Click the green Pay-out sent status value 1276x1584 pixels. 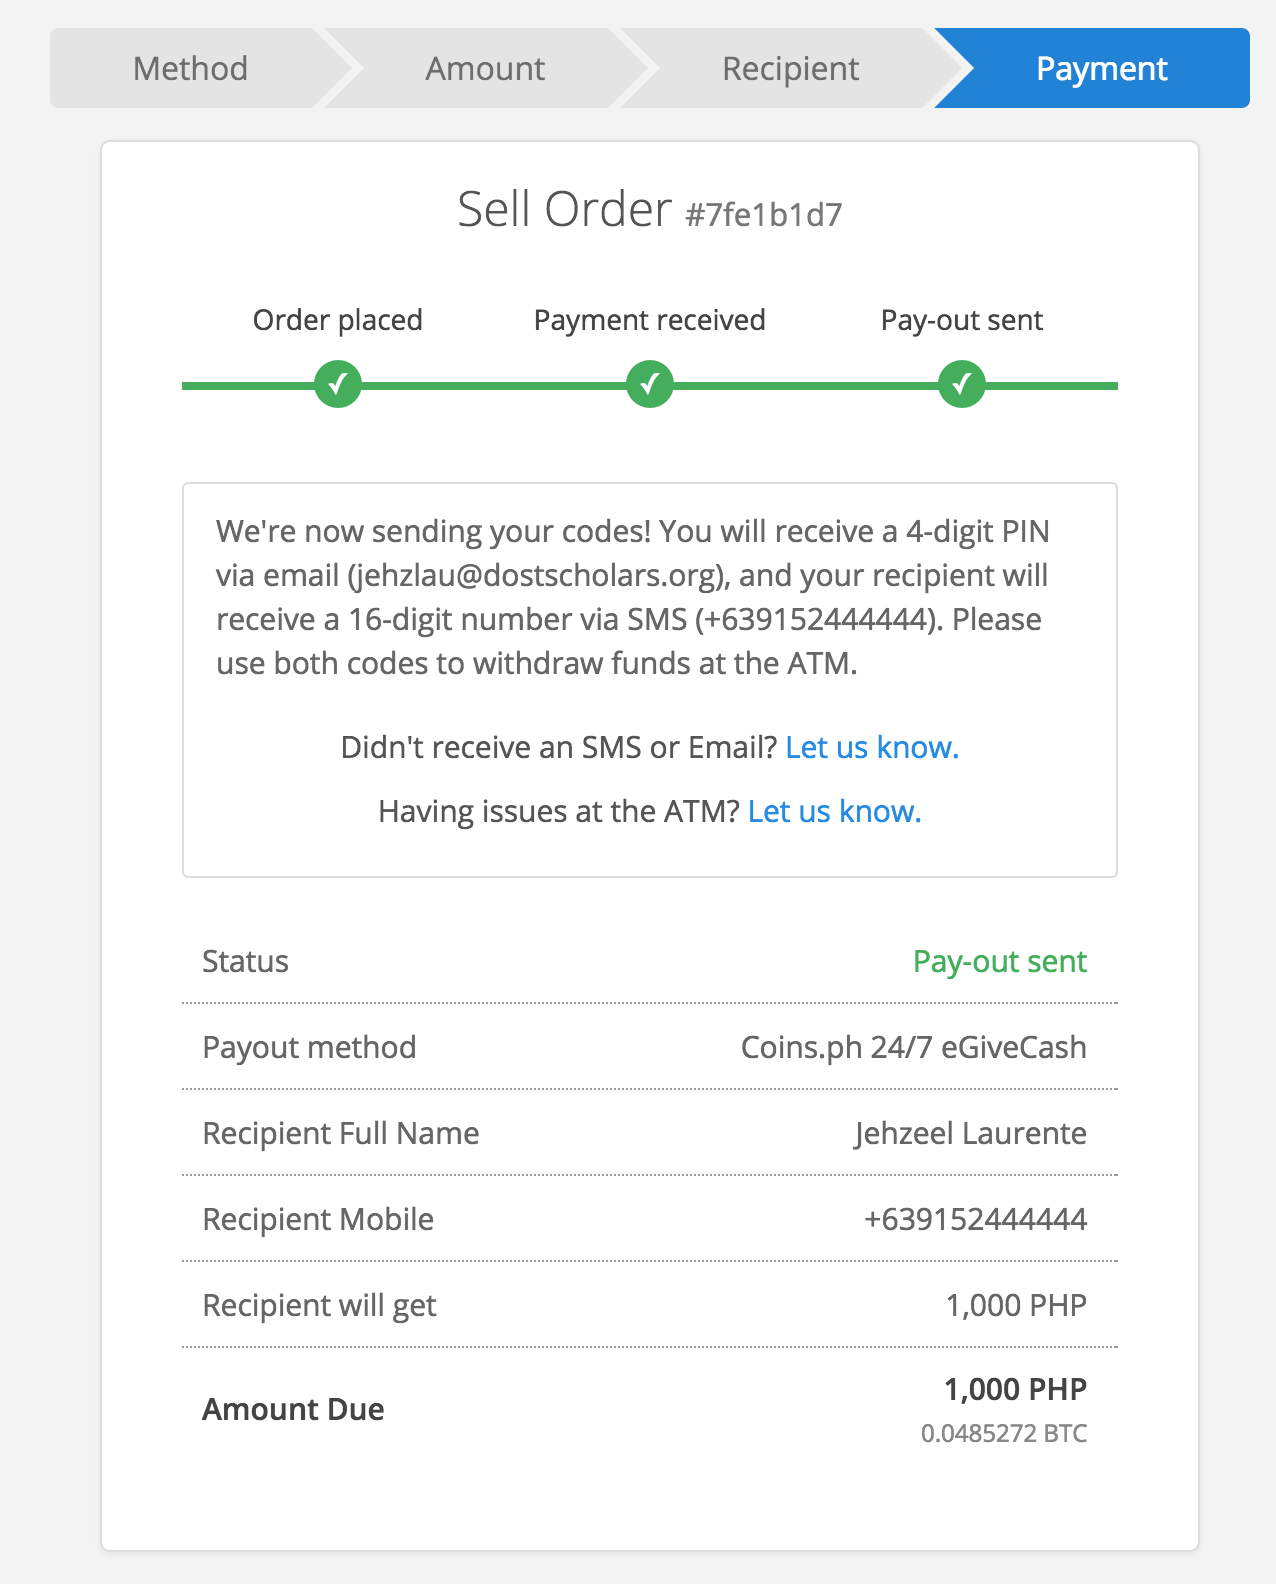click(x=999, y=961)
